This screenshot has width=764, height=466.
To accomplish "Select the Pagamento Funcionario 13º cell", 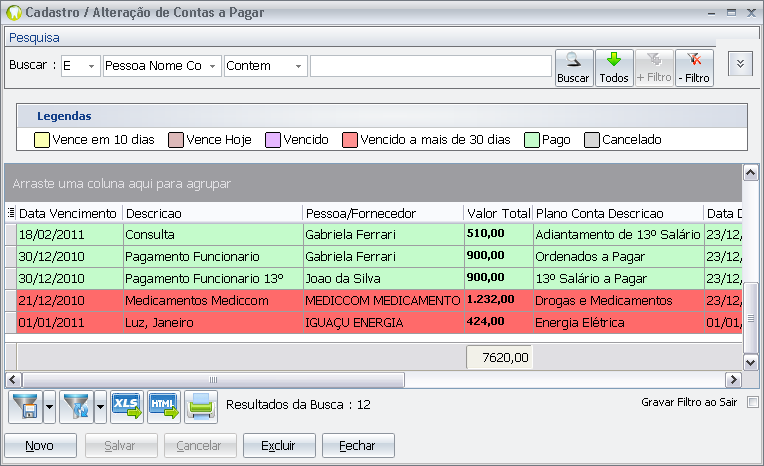I will coord(212,278).
